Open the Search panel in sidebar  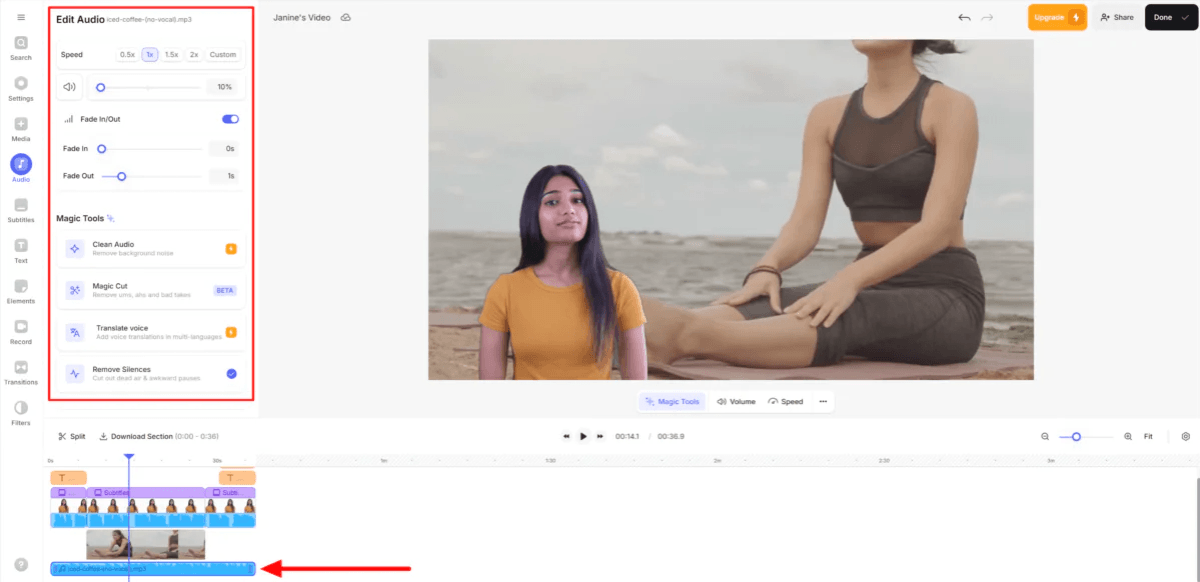point(21,47)
